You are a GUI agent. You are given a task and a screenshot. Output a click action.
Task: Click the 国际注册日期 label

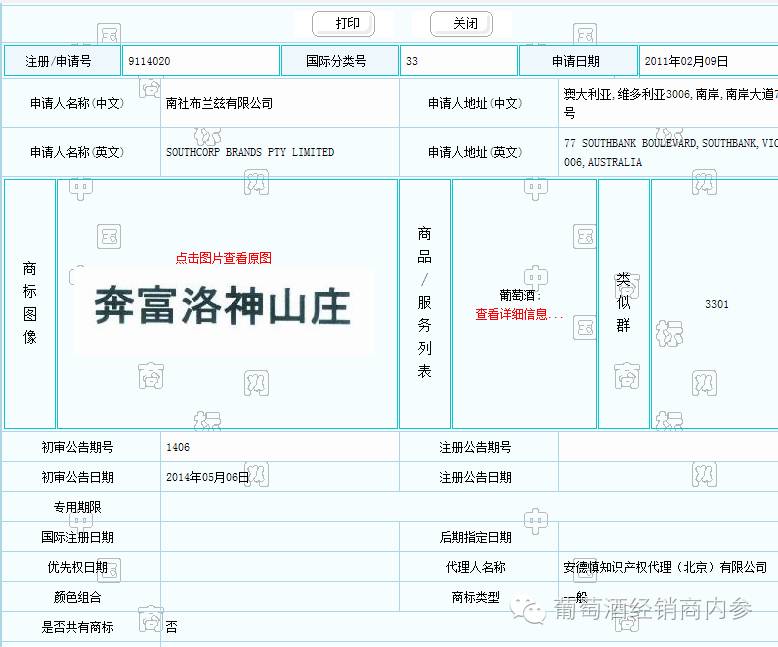tap(77, 537)
